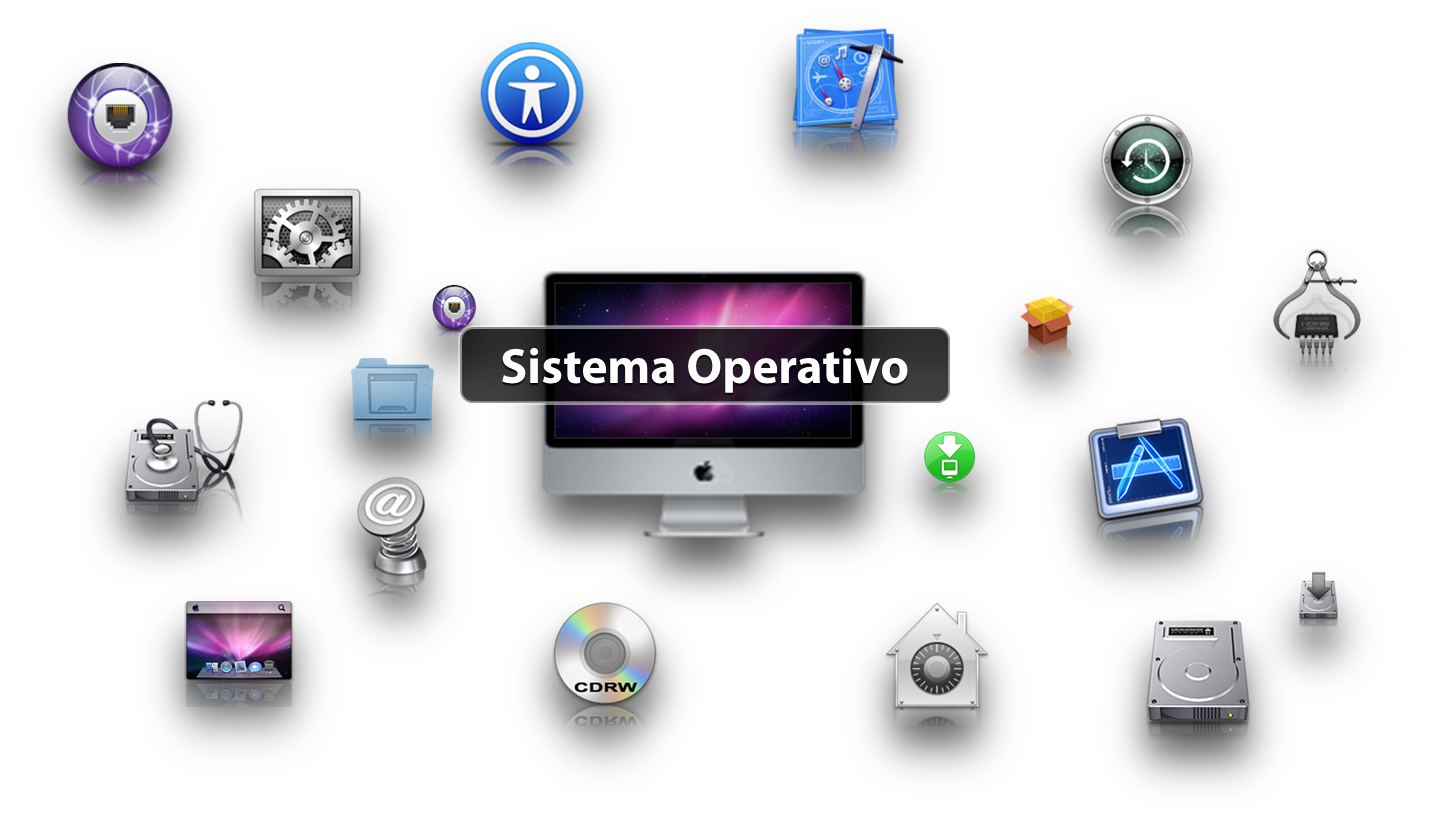Click the green download arrow icon
Image resolution: width=1437 pixels, height=834 pixels.
click(949, 457)
